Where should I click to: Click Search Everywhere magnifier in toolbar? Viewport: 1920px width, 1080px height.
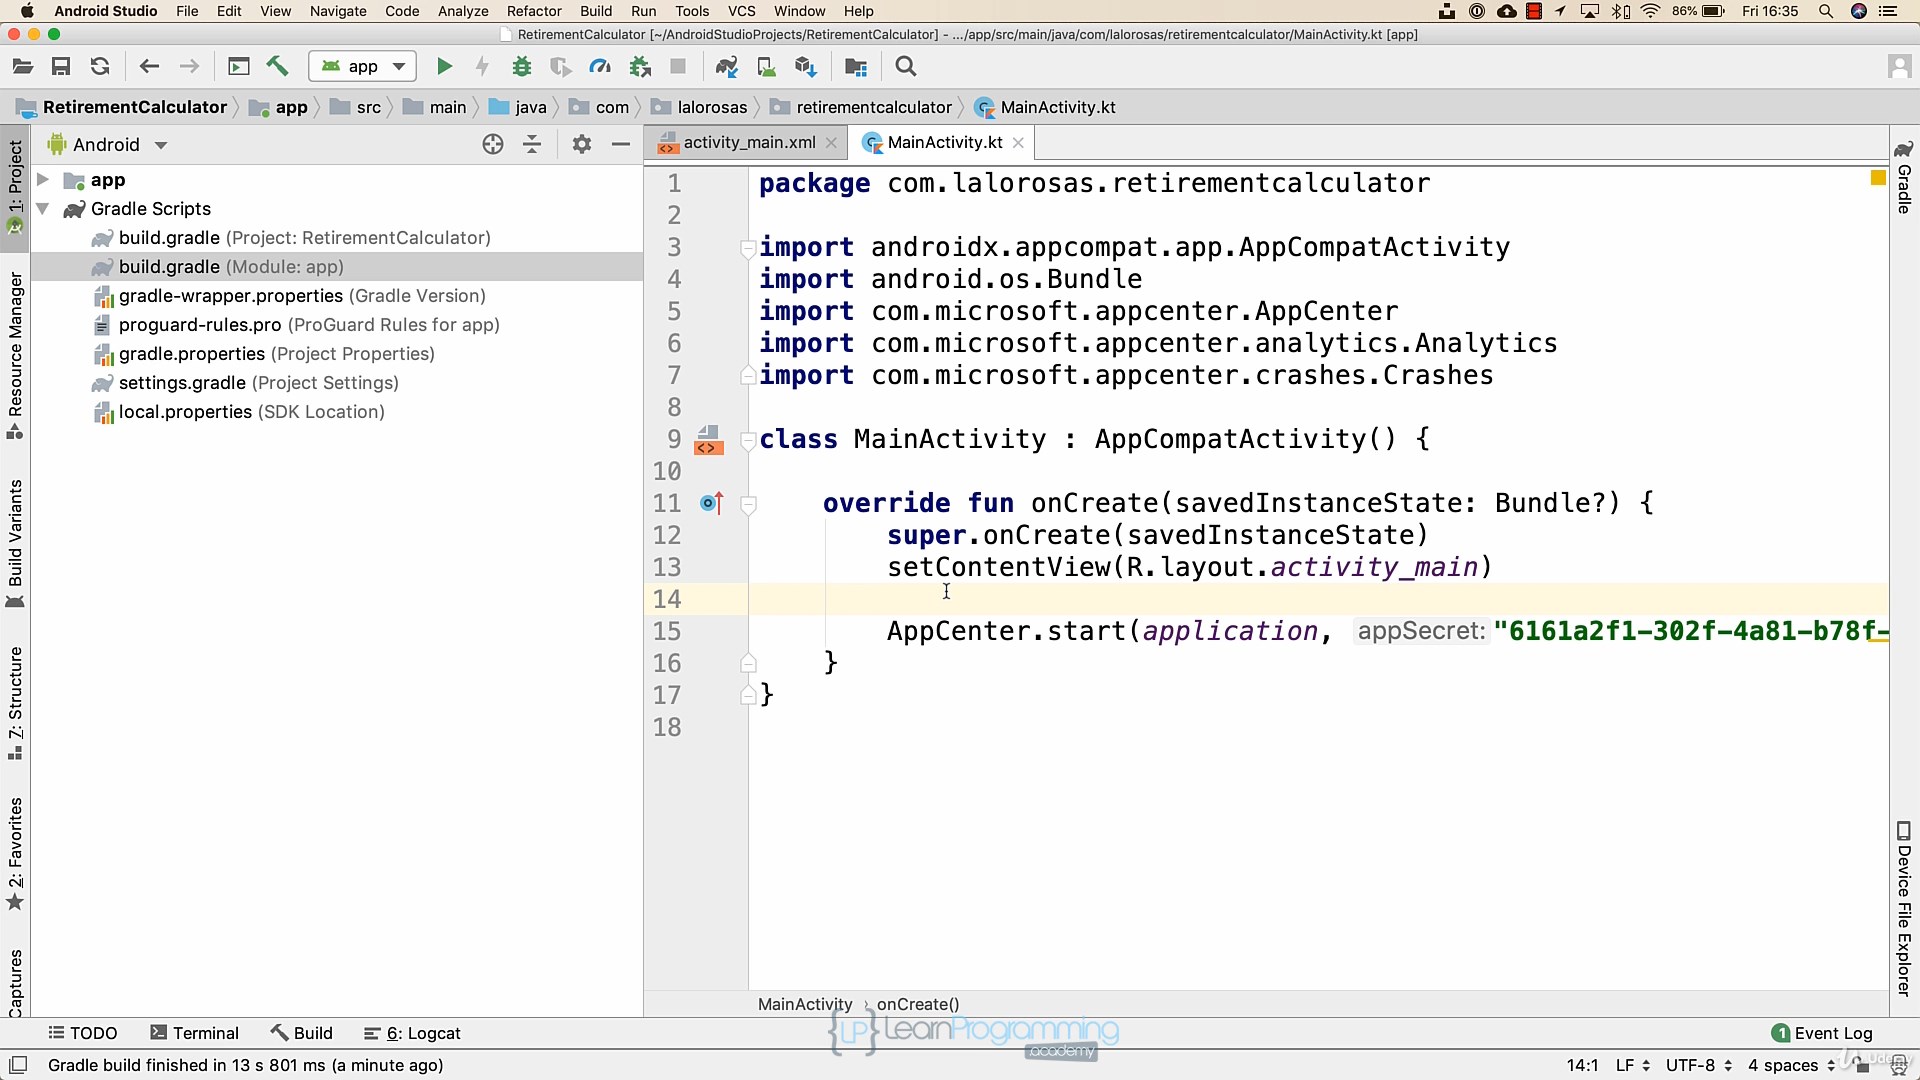906,67
